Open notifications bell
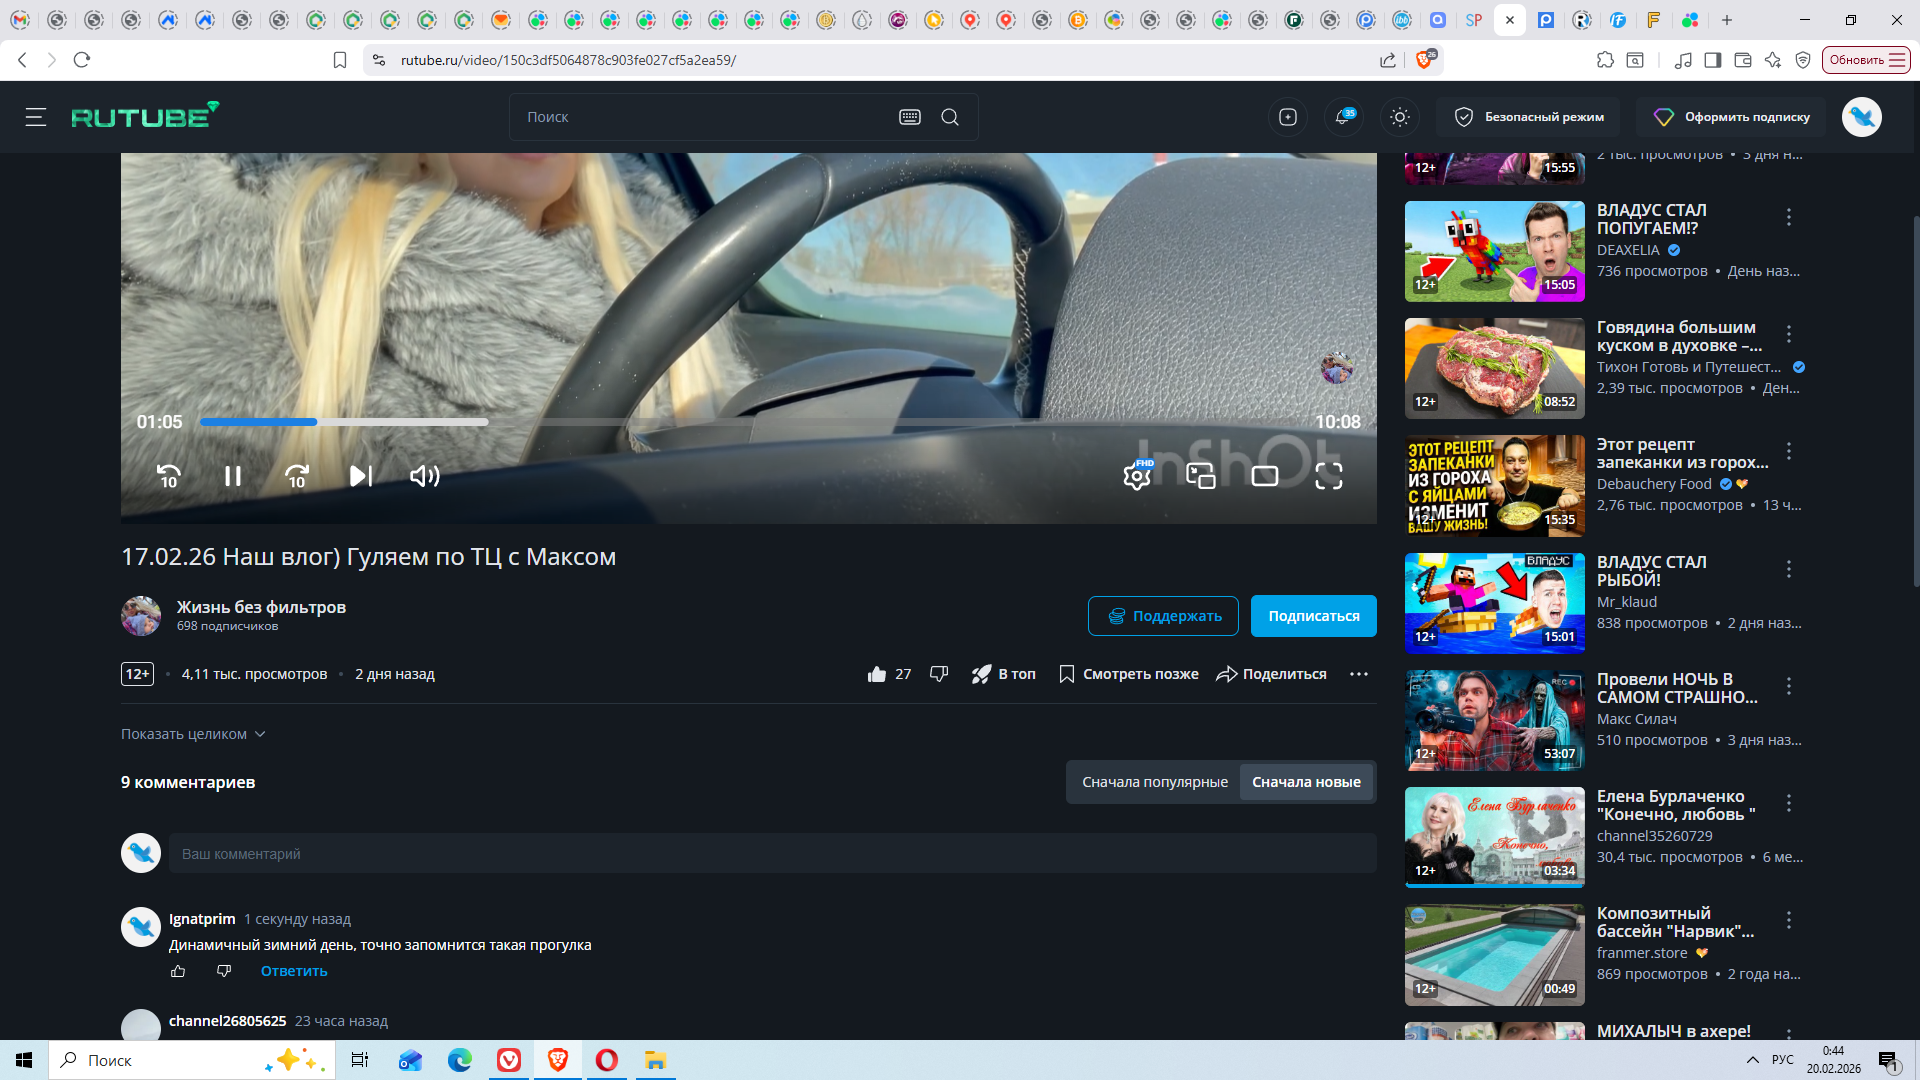1920x1080 pixels. [x=1343, y=117]
